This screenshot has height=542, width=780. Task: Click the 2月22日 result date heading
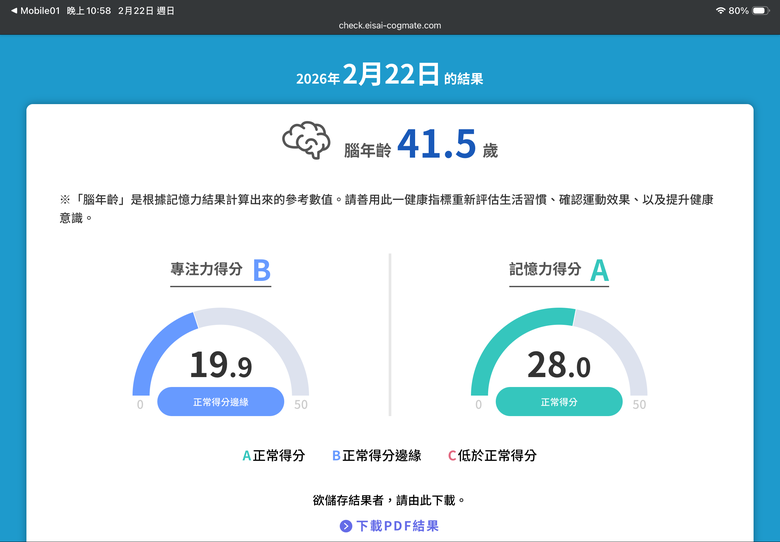[391, 75]
